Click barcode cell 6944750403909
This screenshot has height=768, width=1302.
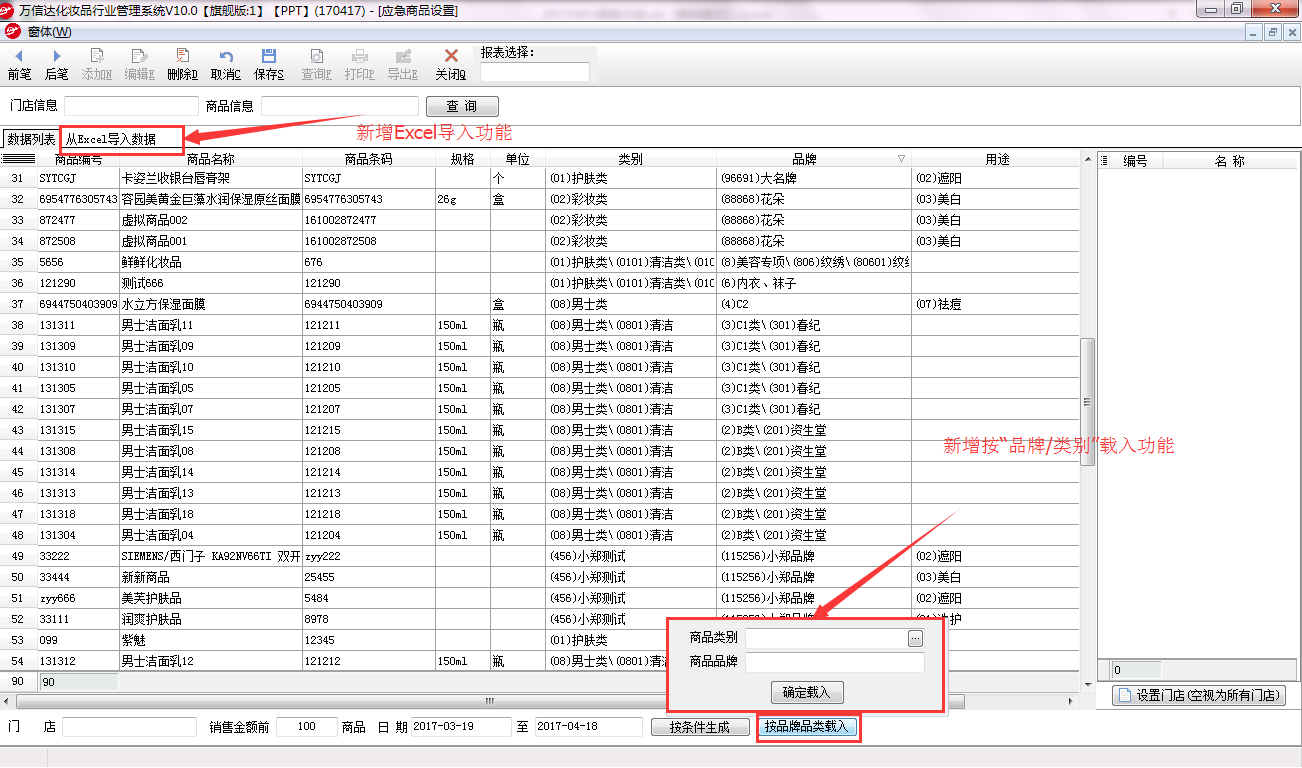pos(368,304)
